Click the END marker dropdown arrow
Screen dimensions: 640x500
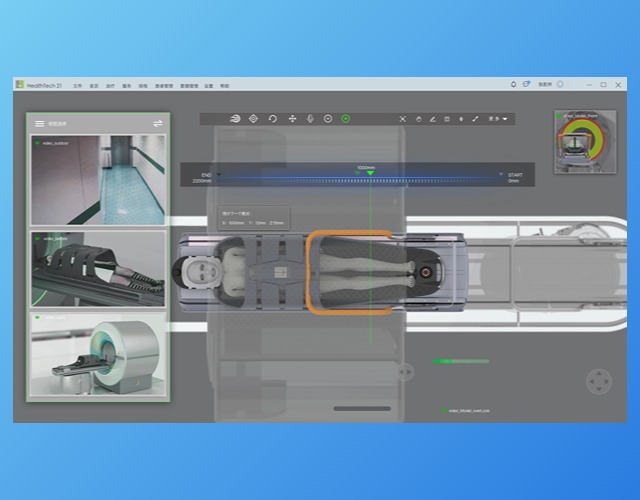tap(219, 175)
